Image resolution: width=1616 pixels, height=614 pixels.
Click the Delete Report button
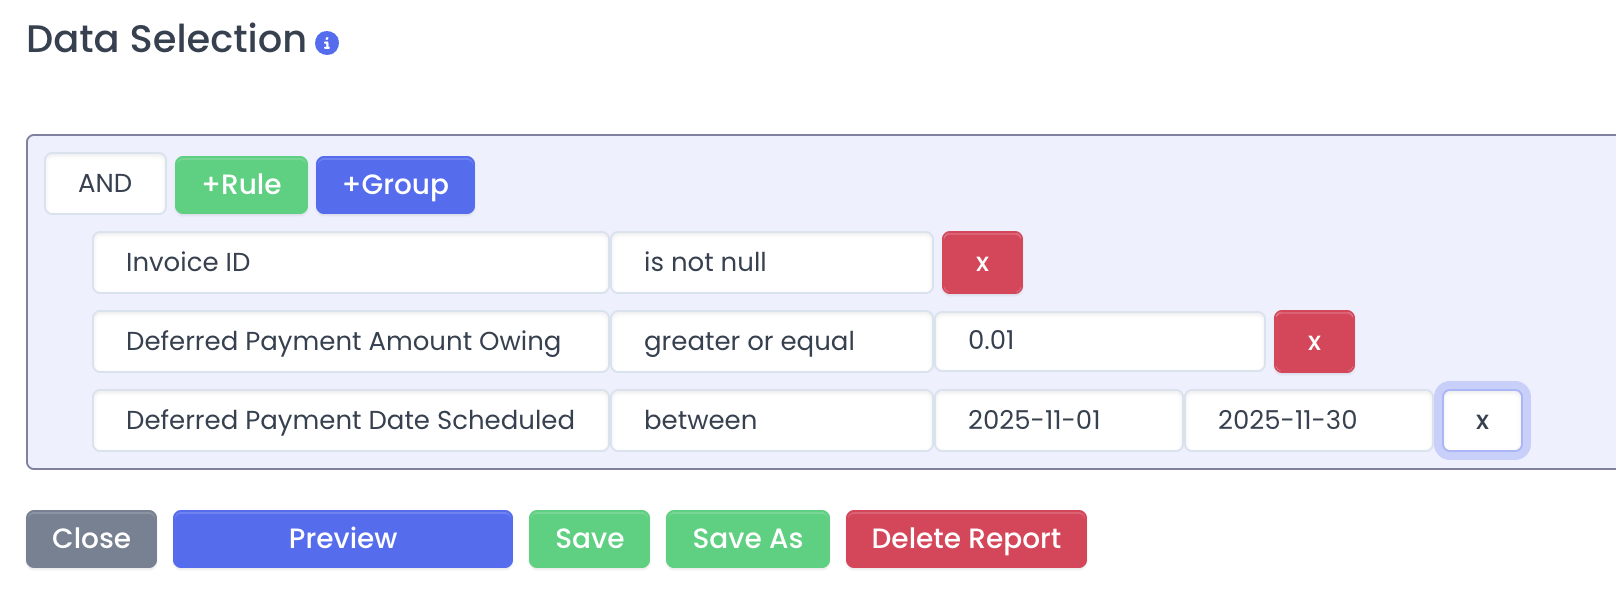pos(966,539)
